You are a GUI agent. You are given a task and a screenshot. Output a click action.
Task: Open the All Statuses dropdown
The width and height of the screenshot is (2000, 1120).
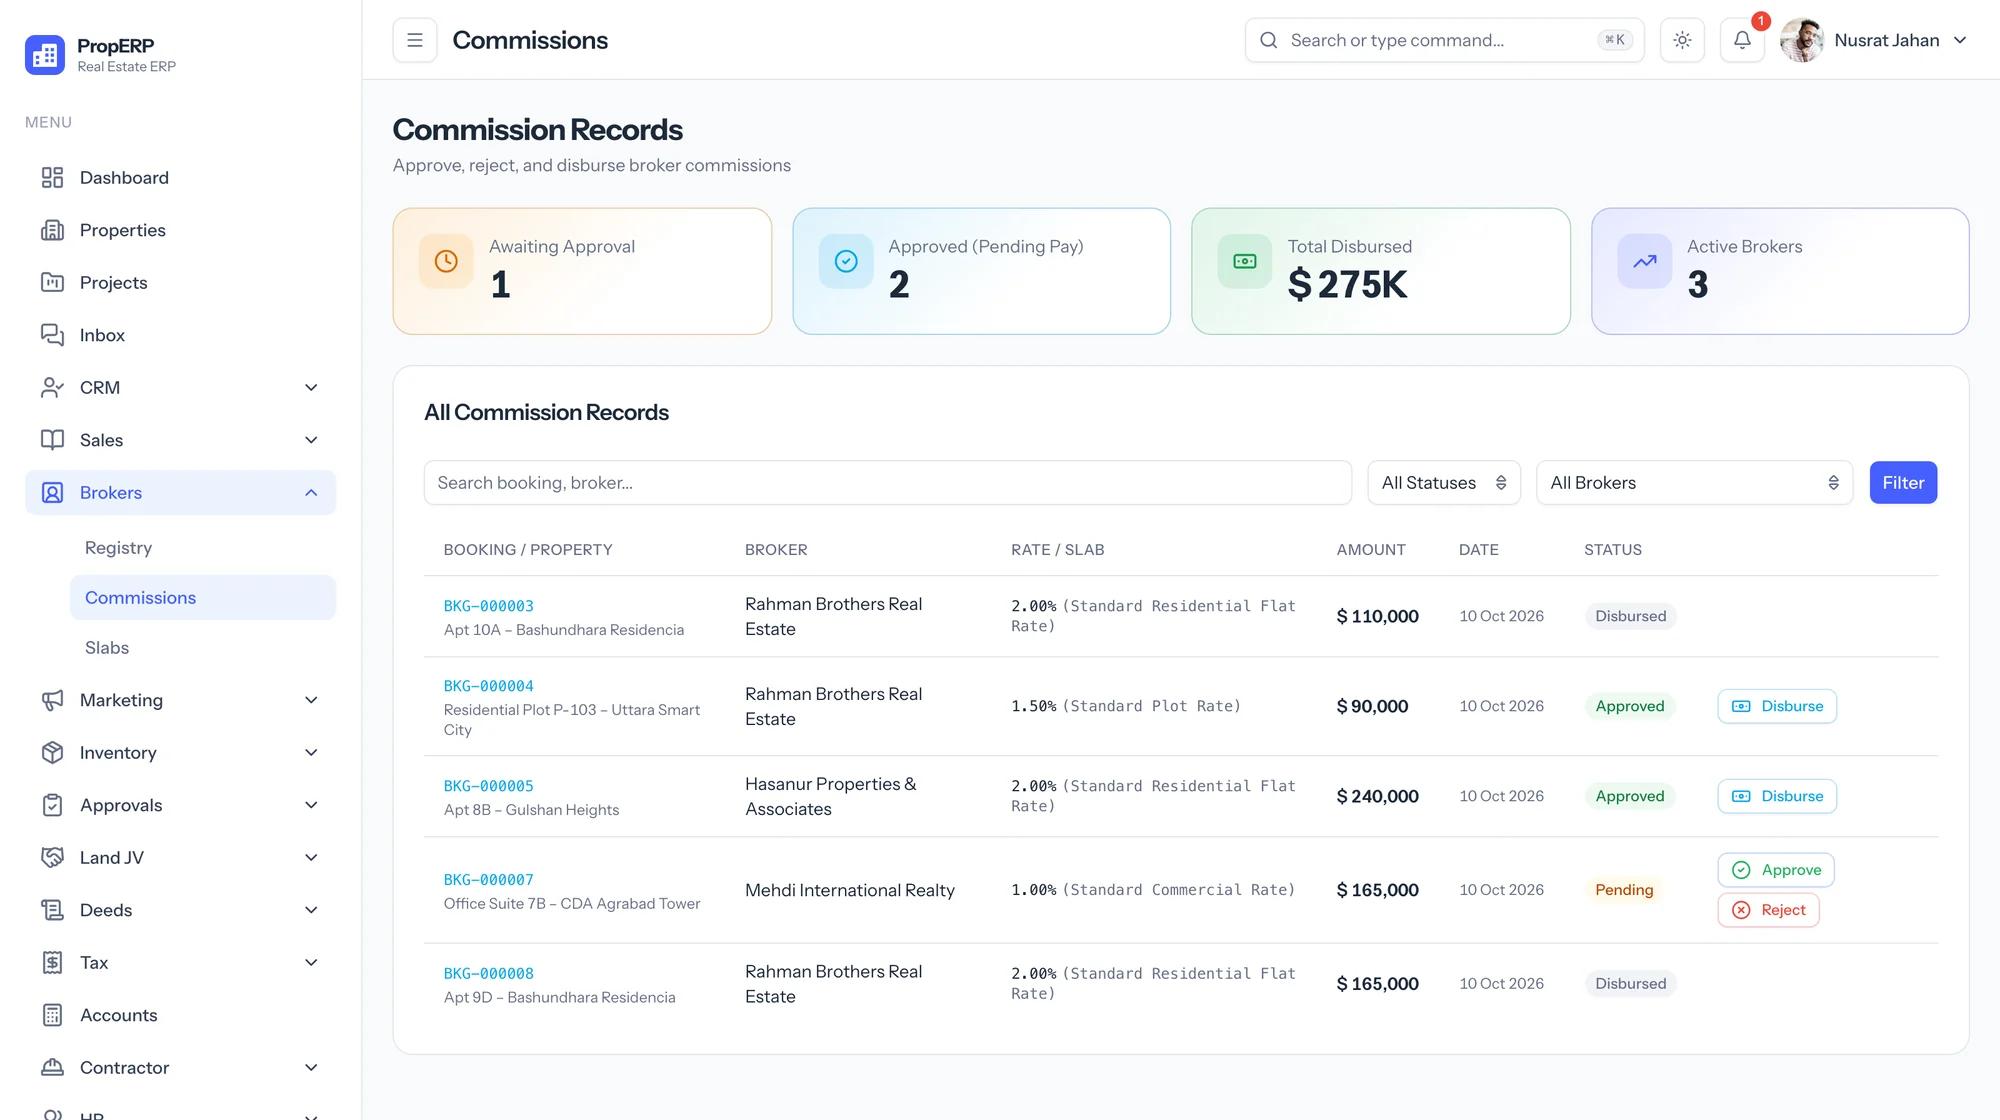[1444, 483]
